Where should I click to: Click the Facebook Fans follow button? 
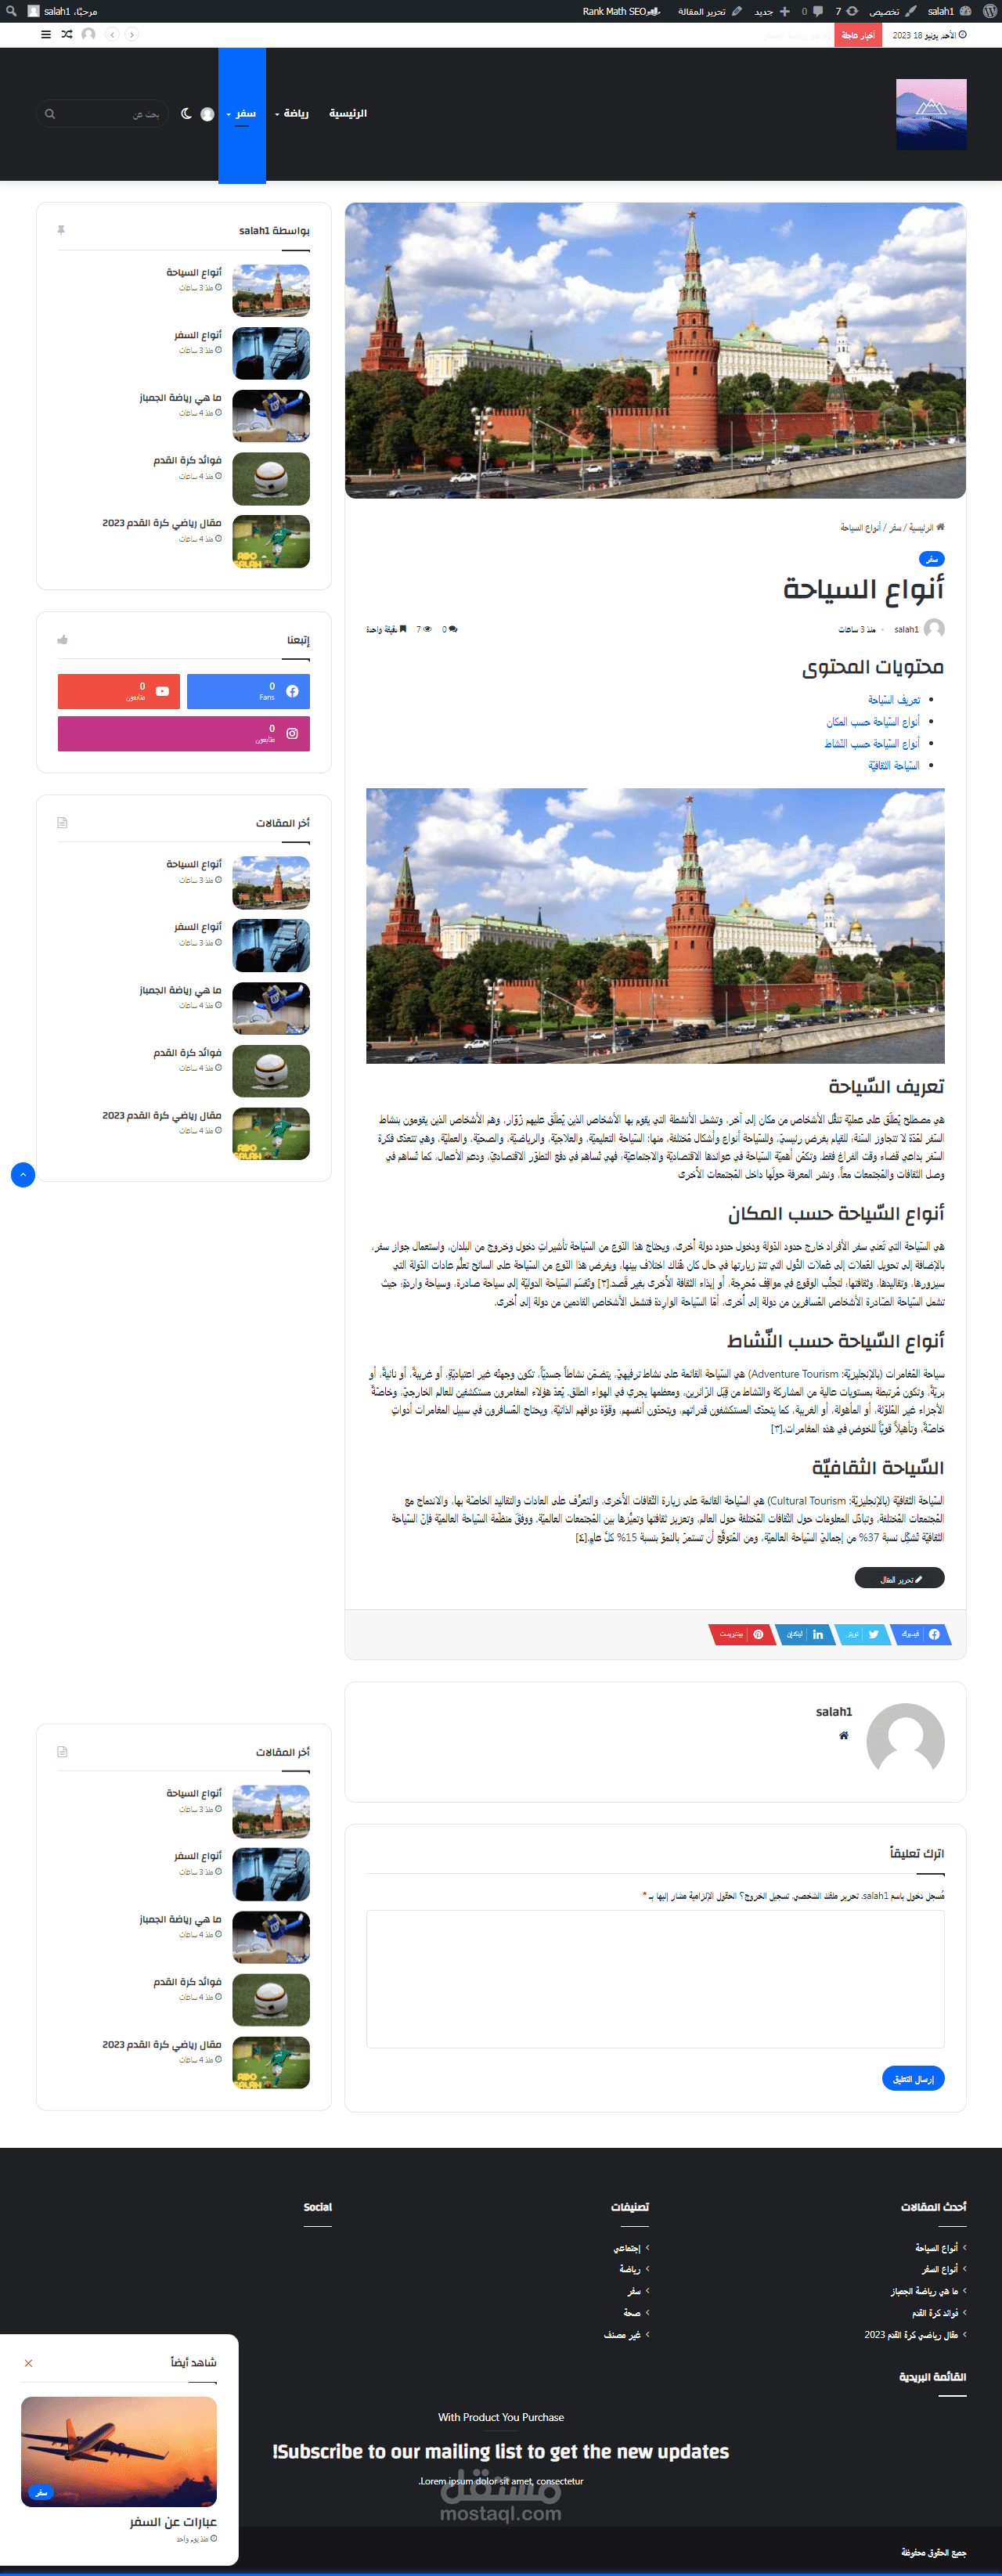click(248, 691)
